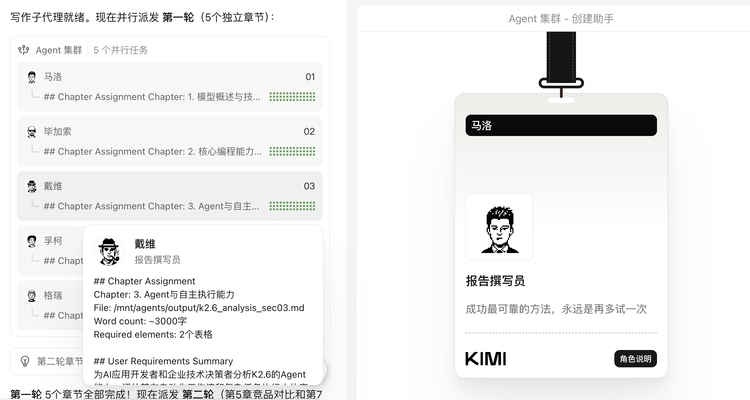Click 格瑞's avatar icon
Viewport: 750px width, 400px height.
pyautogui.click(x=32, y=296)
